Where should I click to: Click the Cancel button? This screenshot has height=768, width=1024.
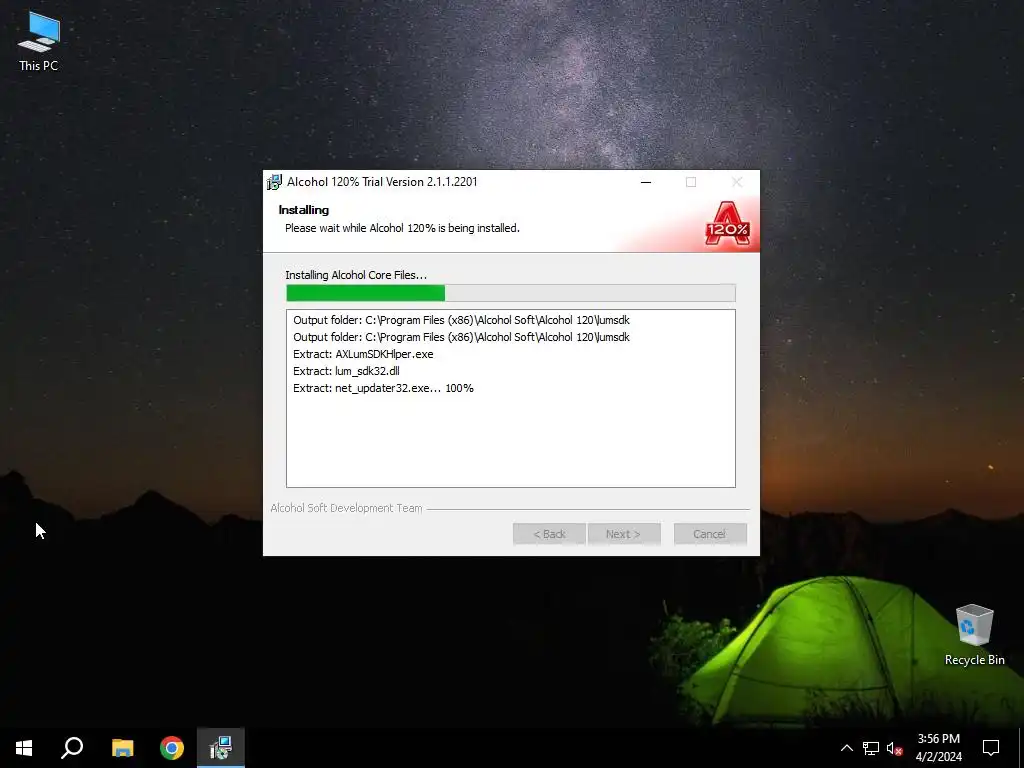(710, 534)
